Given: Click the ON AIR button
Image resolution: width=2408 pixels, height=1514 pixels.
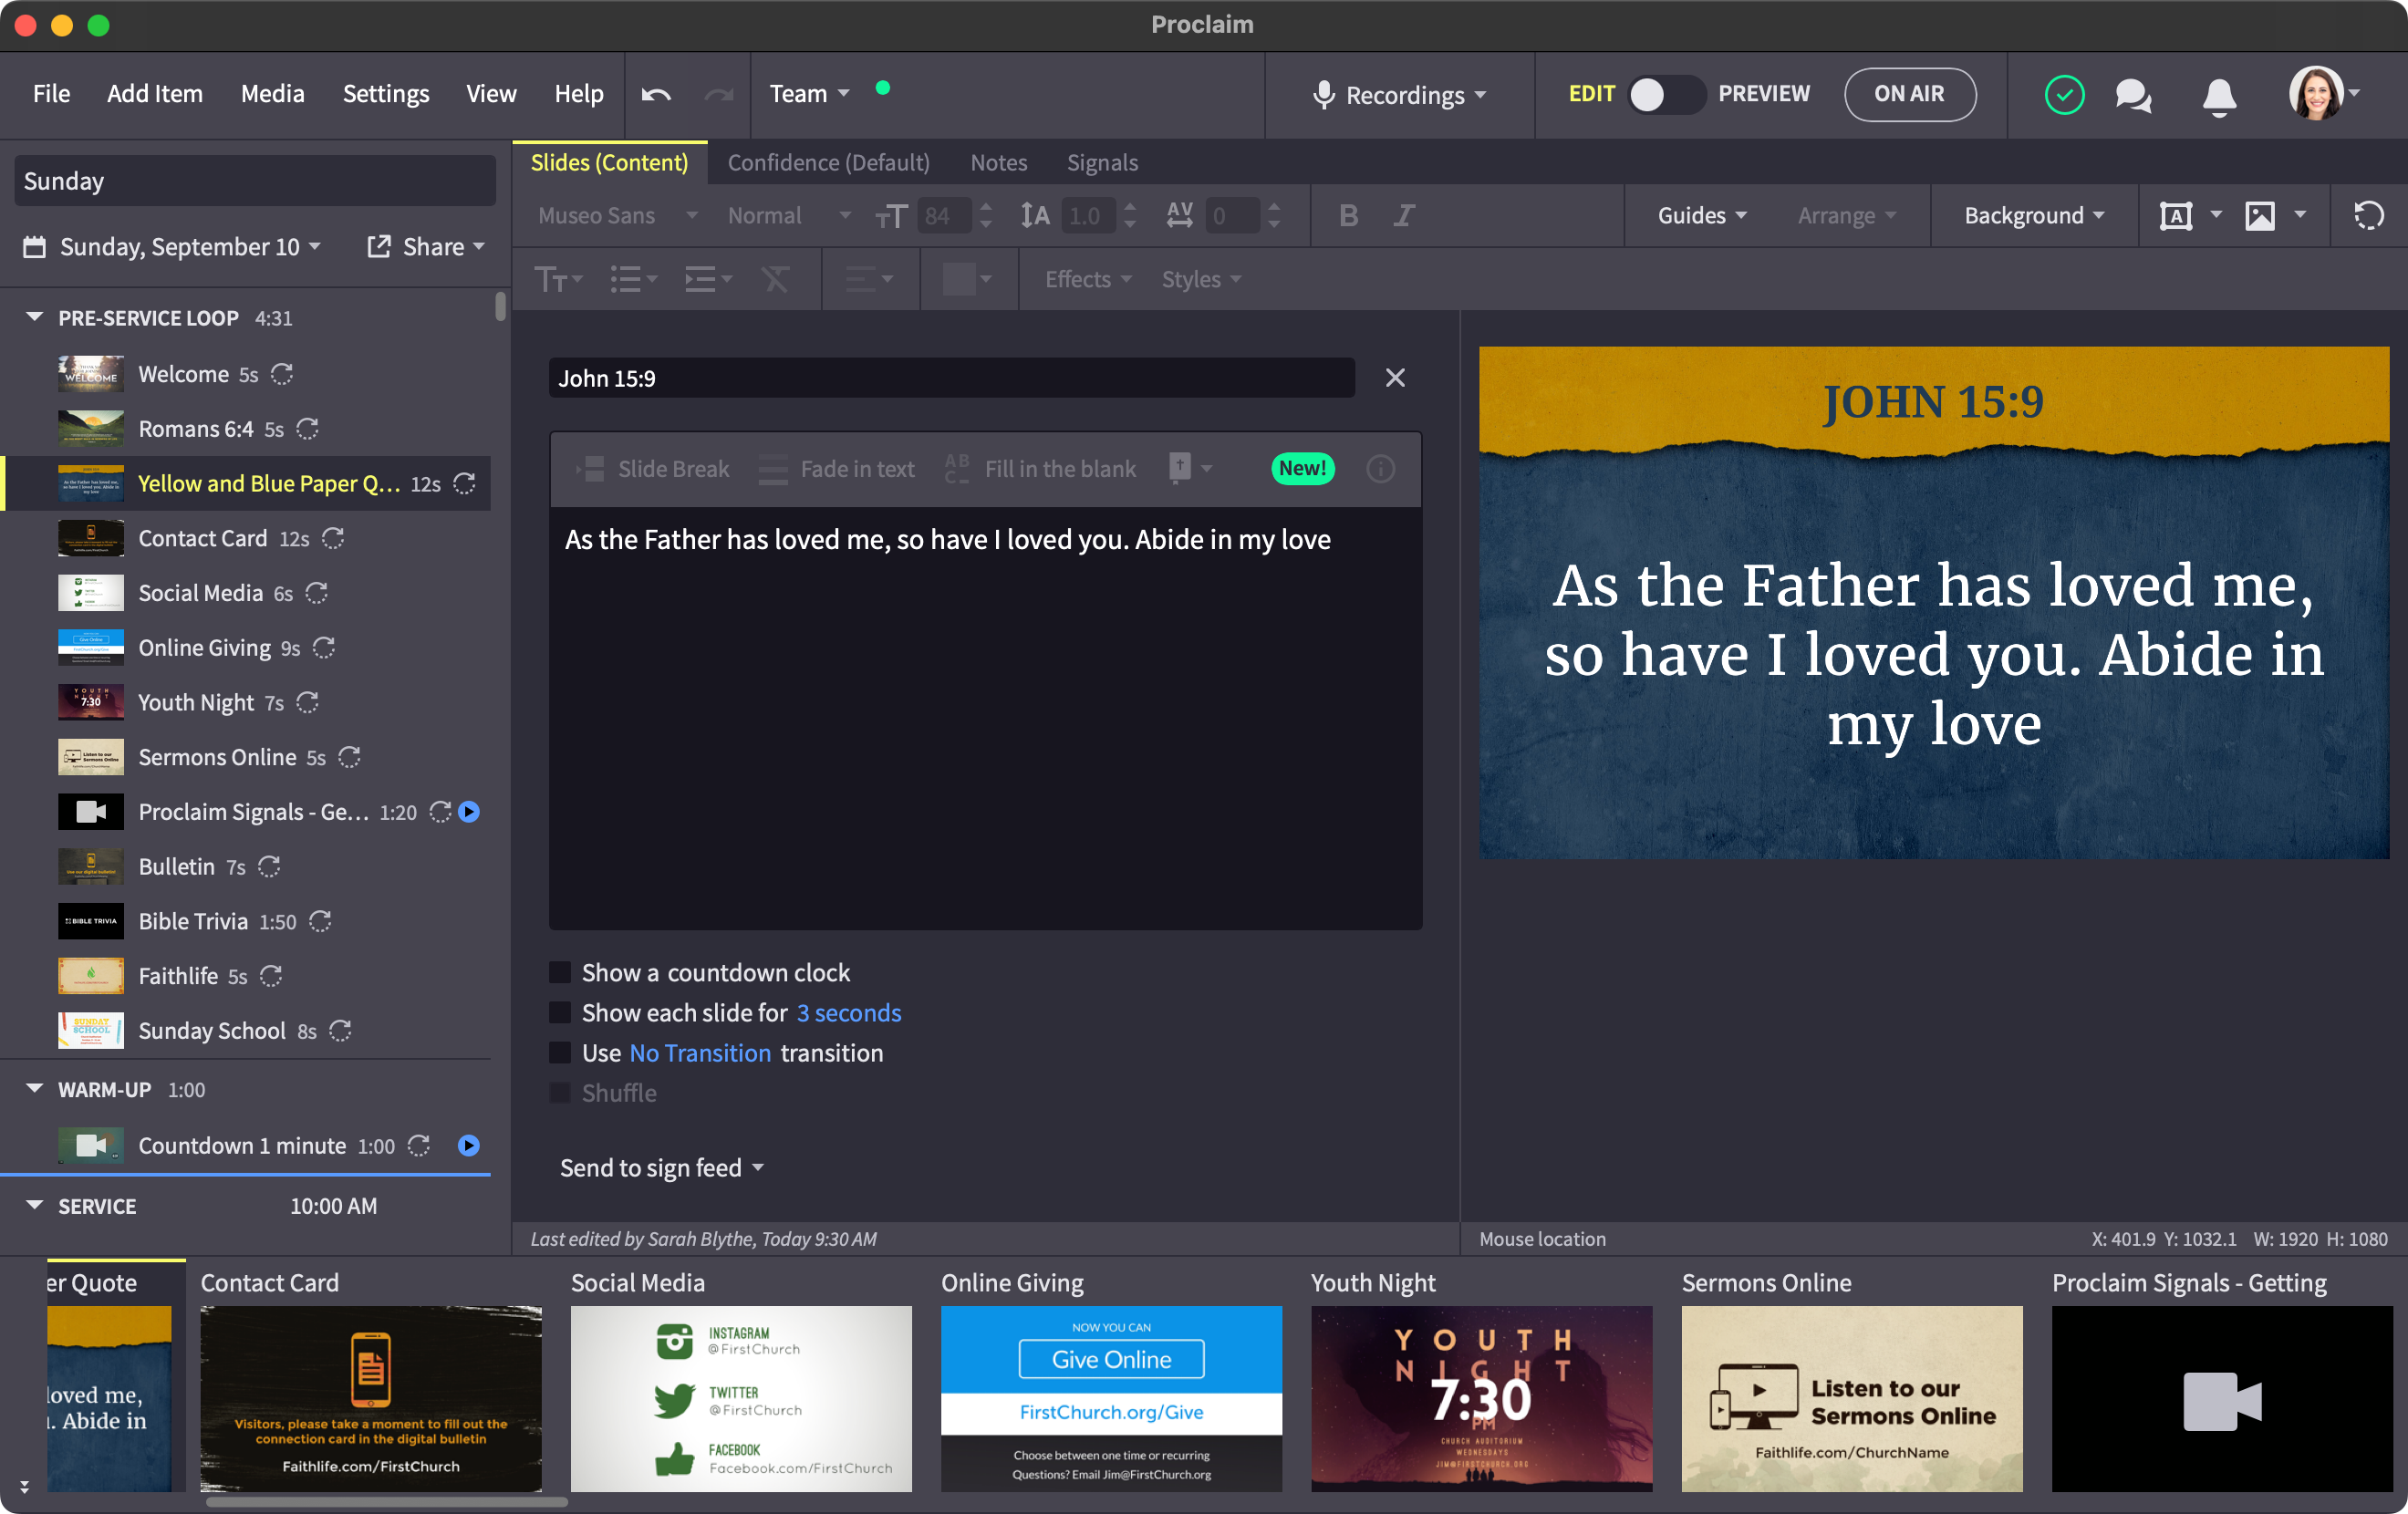Looking at the screenshot, I should [x=1909, y=94].
